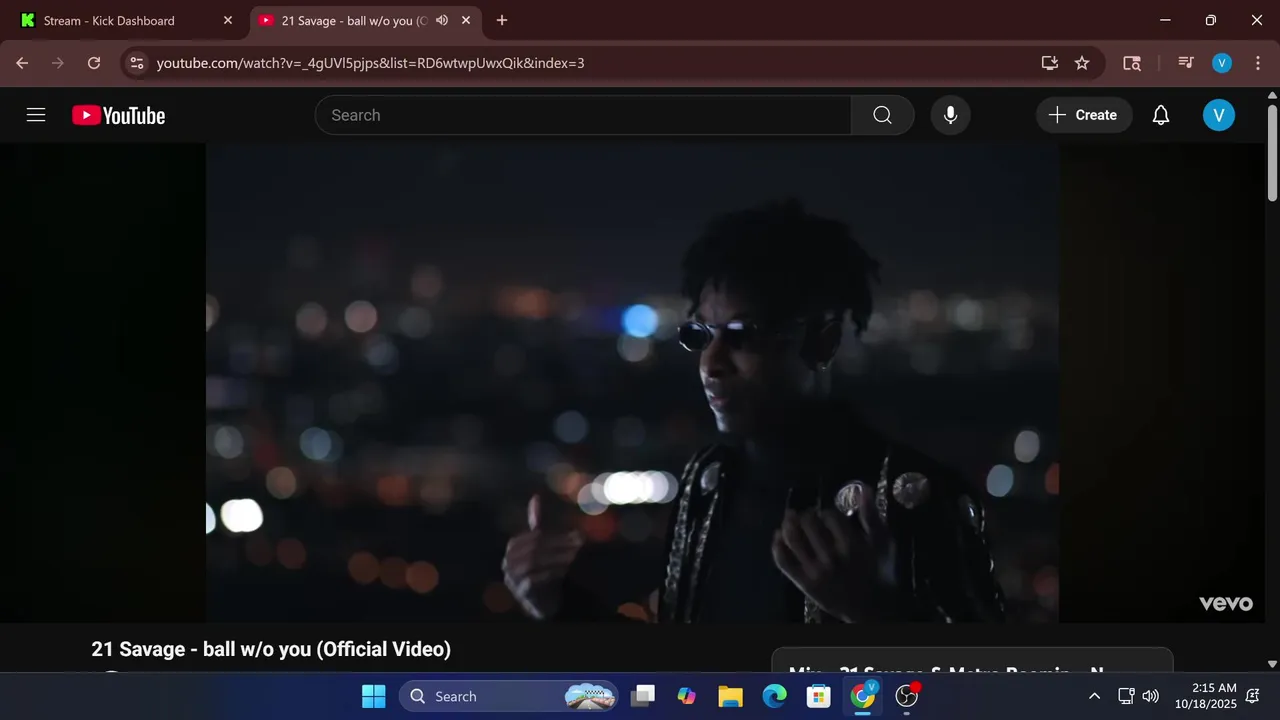Mute the 21 Savage tab audio

click(442, 20)
